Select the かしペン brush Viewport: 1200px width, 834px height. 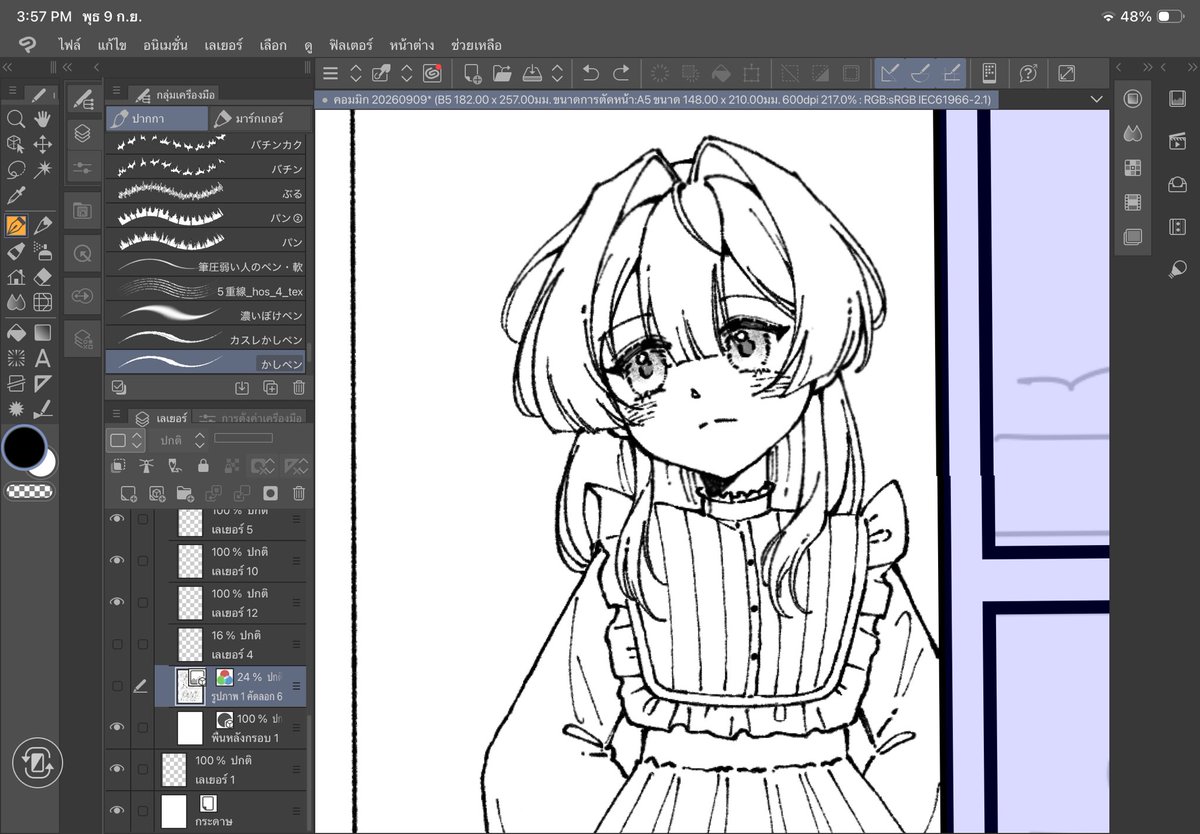point(208,363)
